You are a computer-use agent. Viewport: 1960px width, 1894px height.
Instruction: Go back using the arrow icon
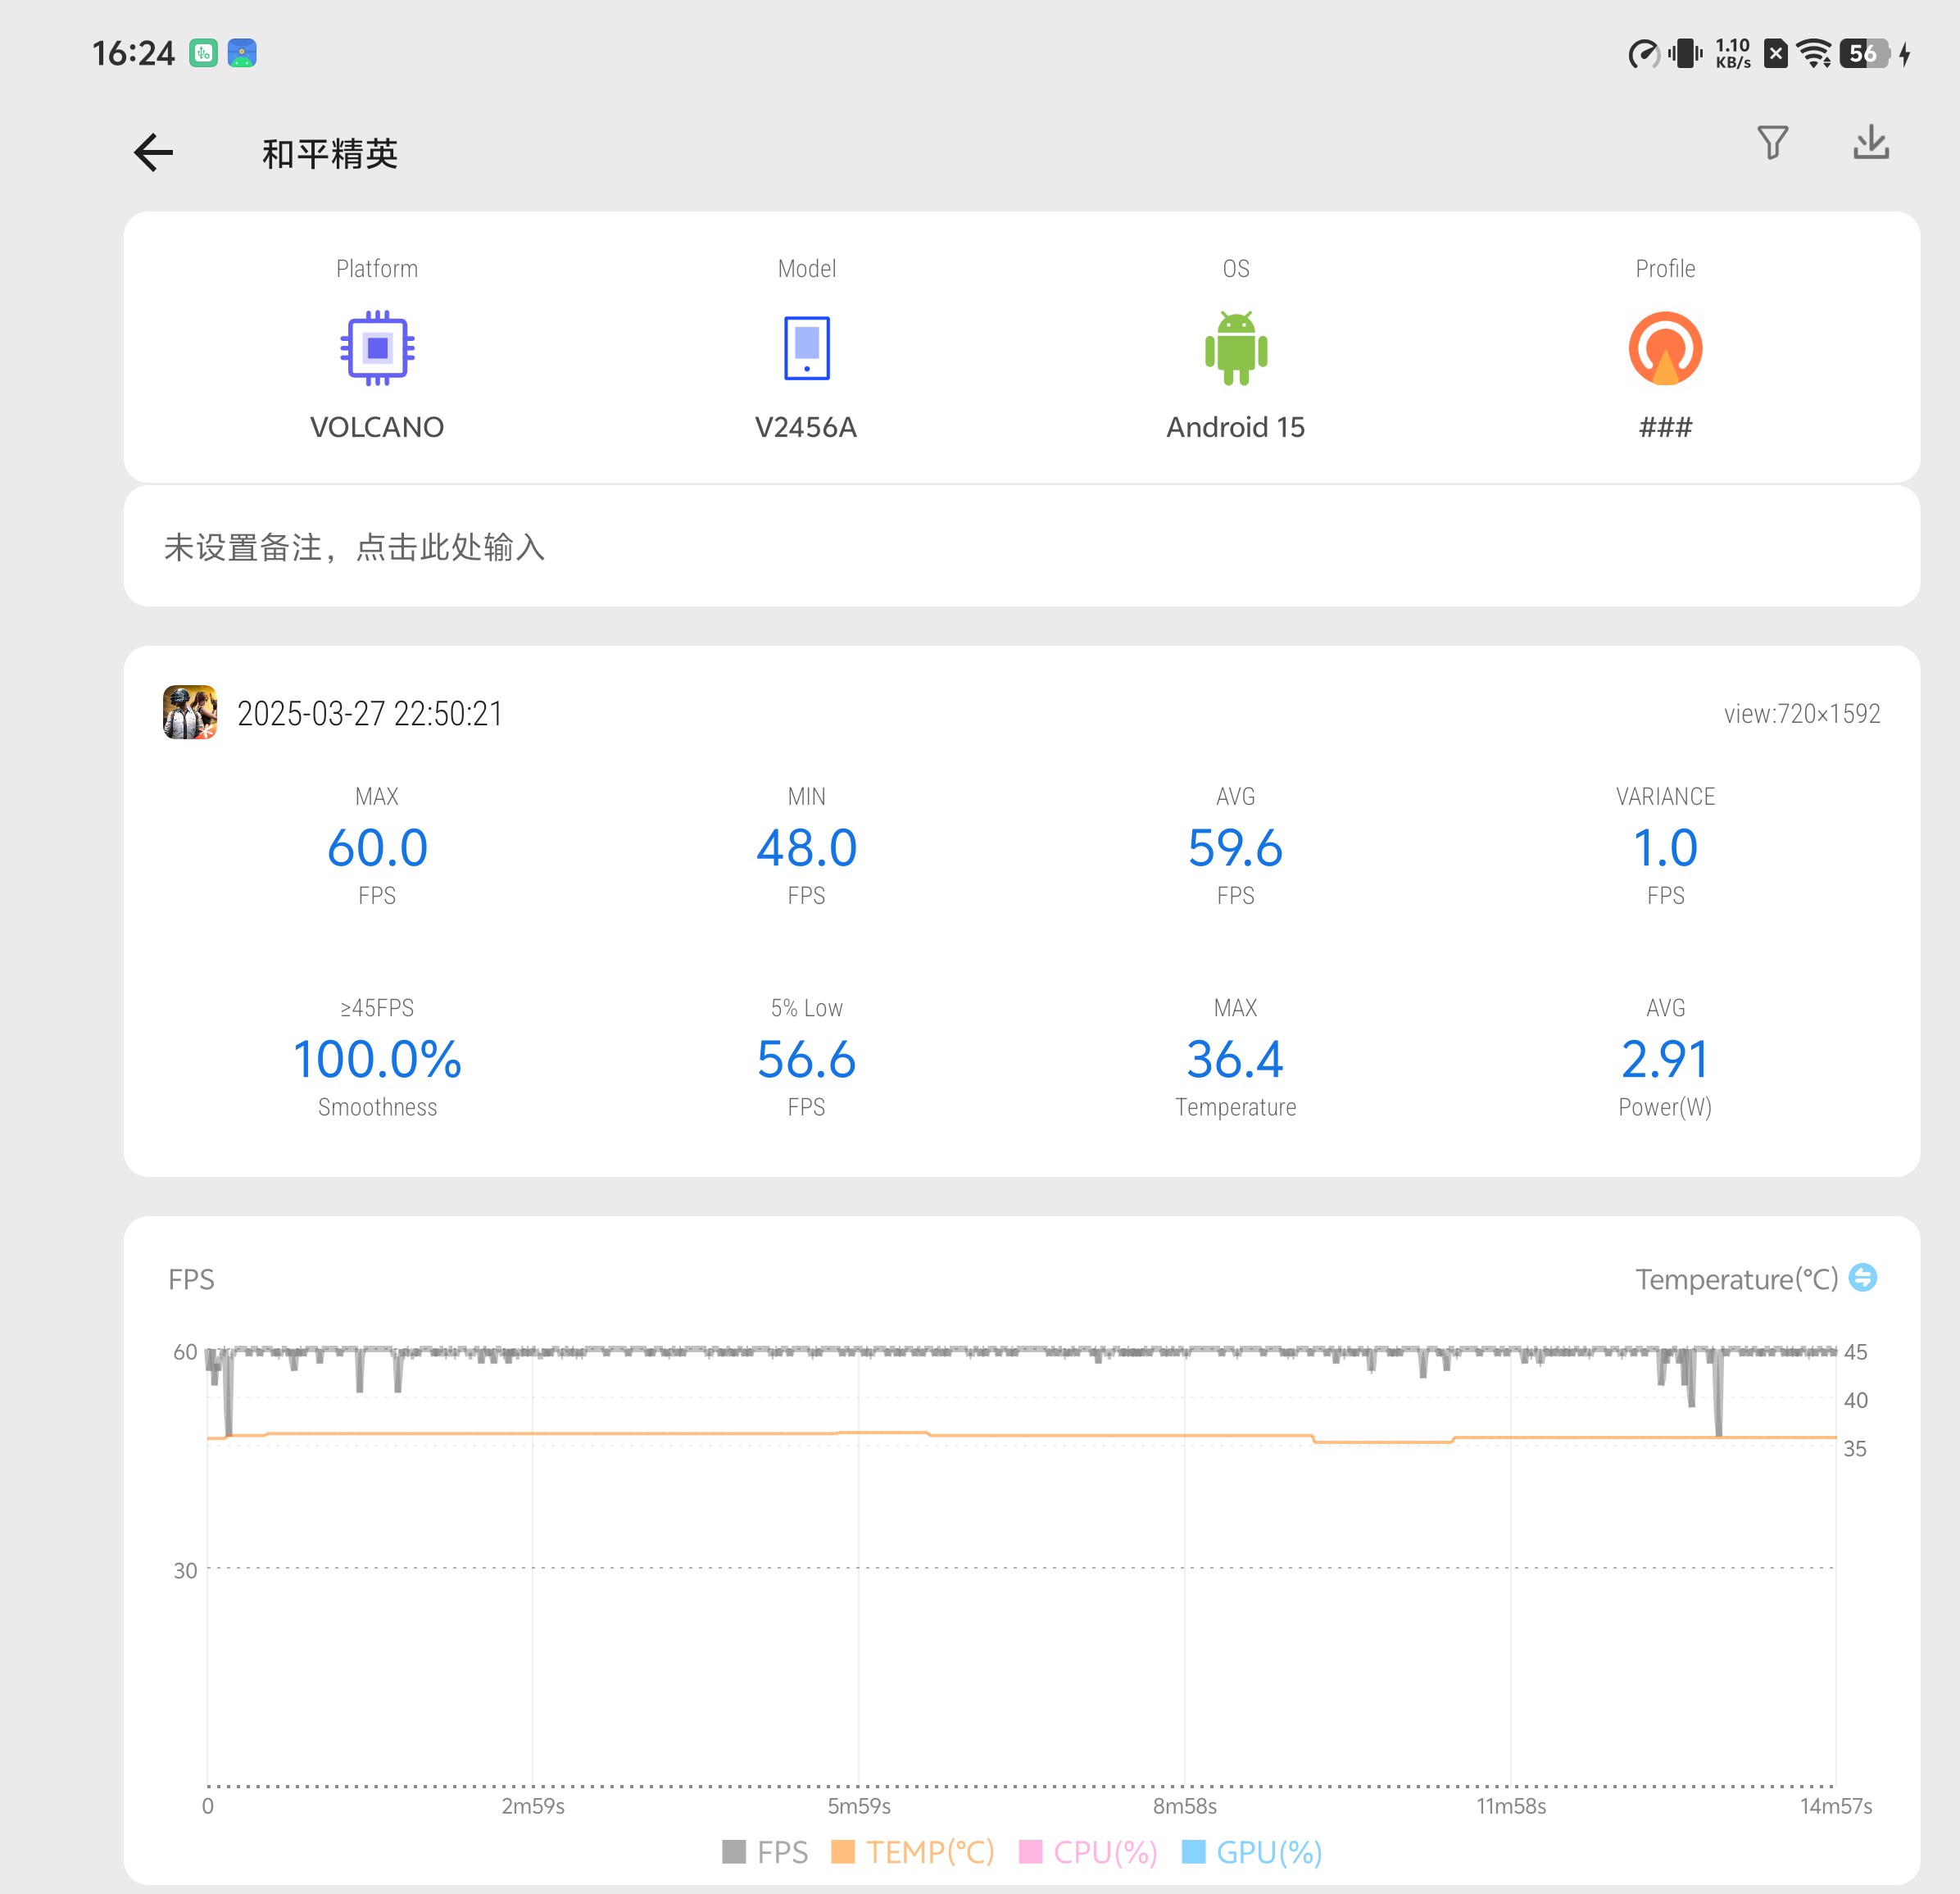point(154,153)
